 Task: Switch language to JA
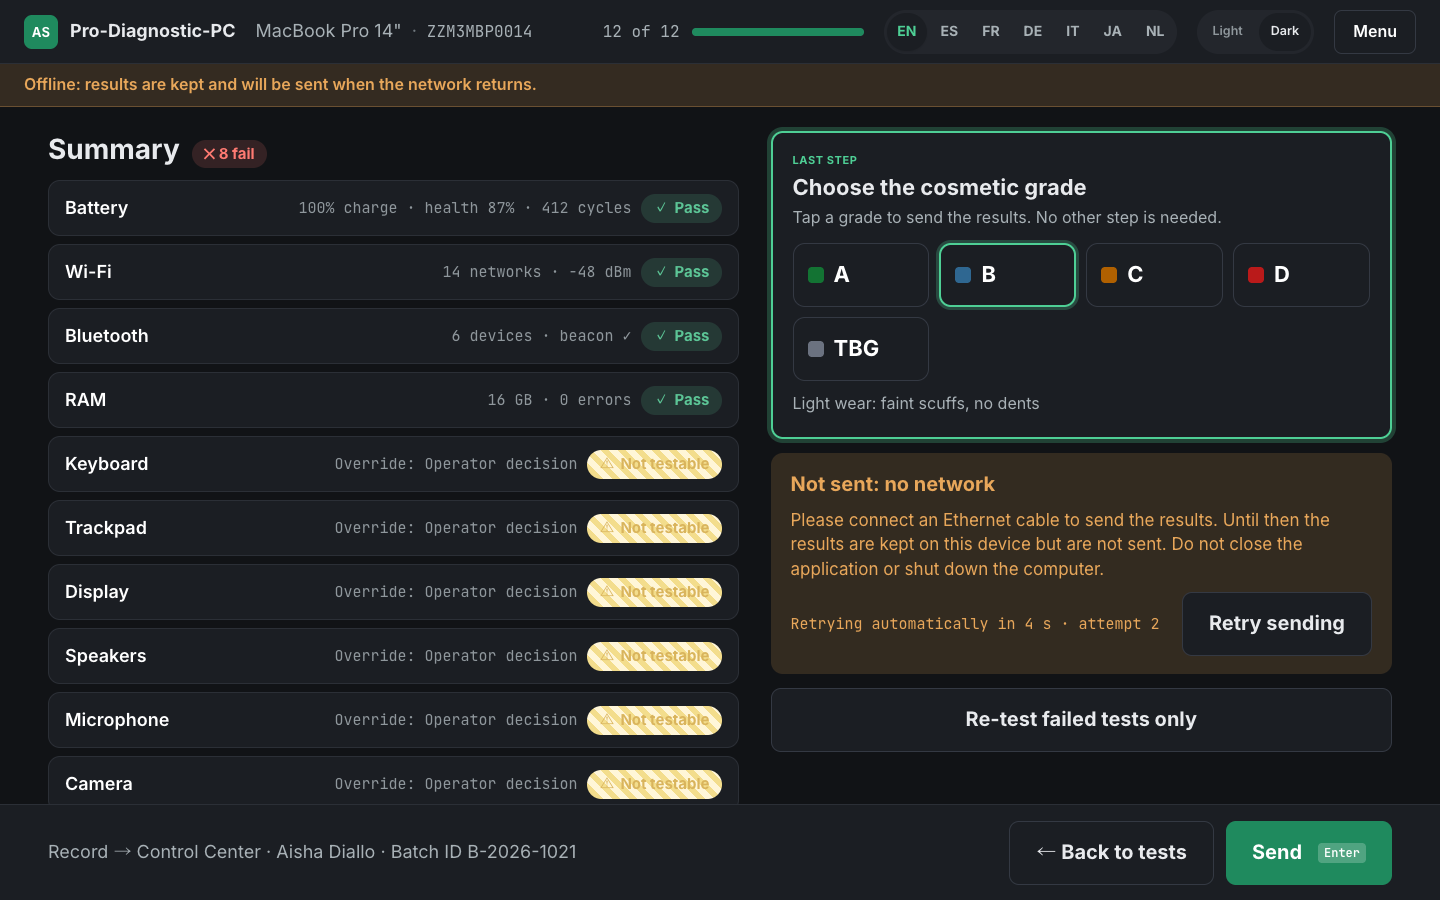[1112, 31]
